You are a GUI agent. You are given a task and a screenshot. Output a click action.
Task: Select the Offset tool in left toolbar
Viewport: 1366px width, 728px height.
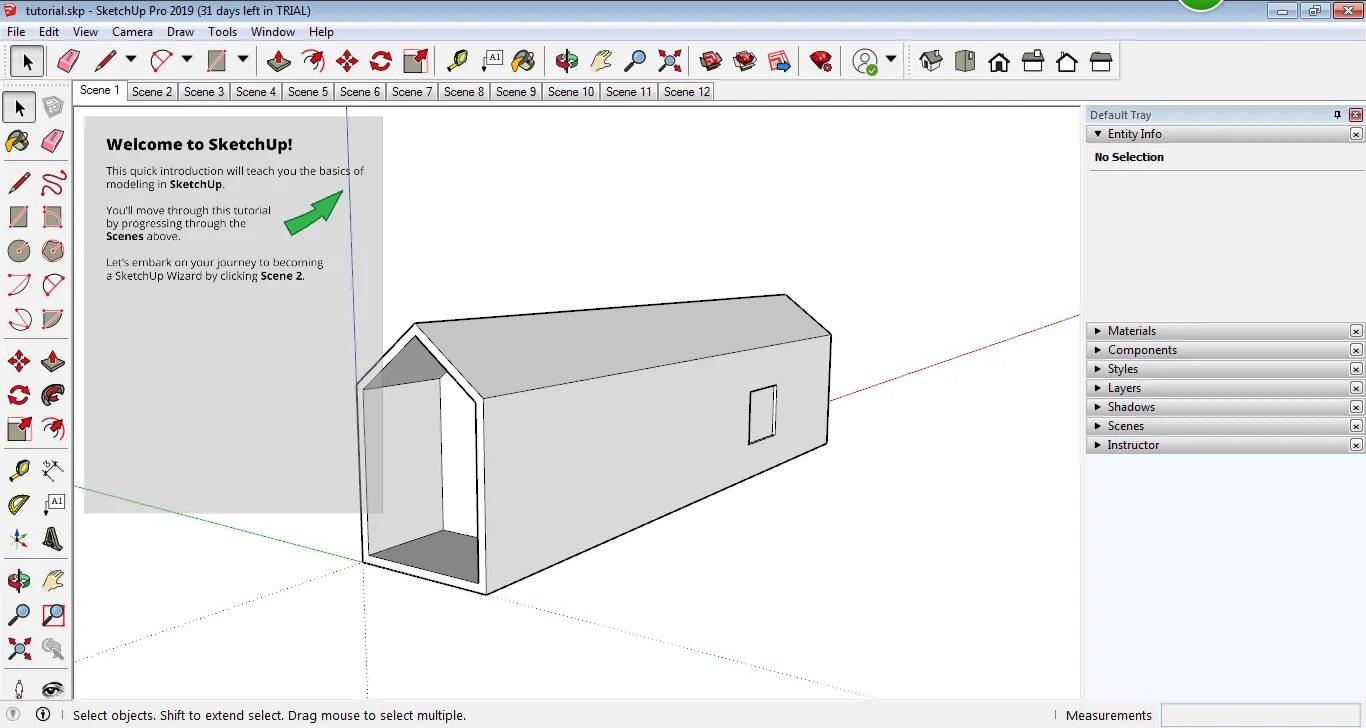coord(53,429)
